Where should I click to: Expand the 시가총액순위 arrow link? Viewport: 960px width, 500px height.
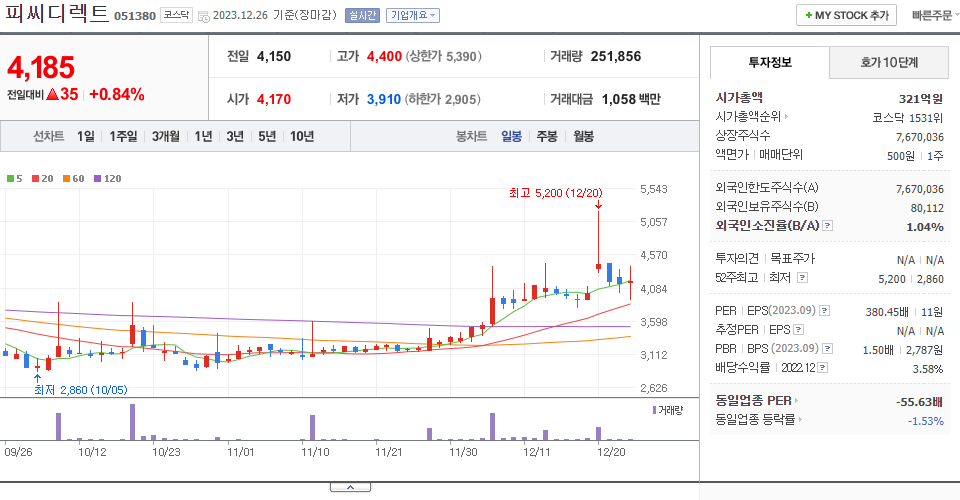point(786,116)
